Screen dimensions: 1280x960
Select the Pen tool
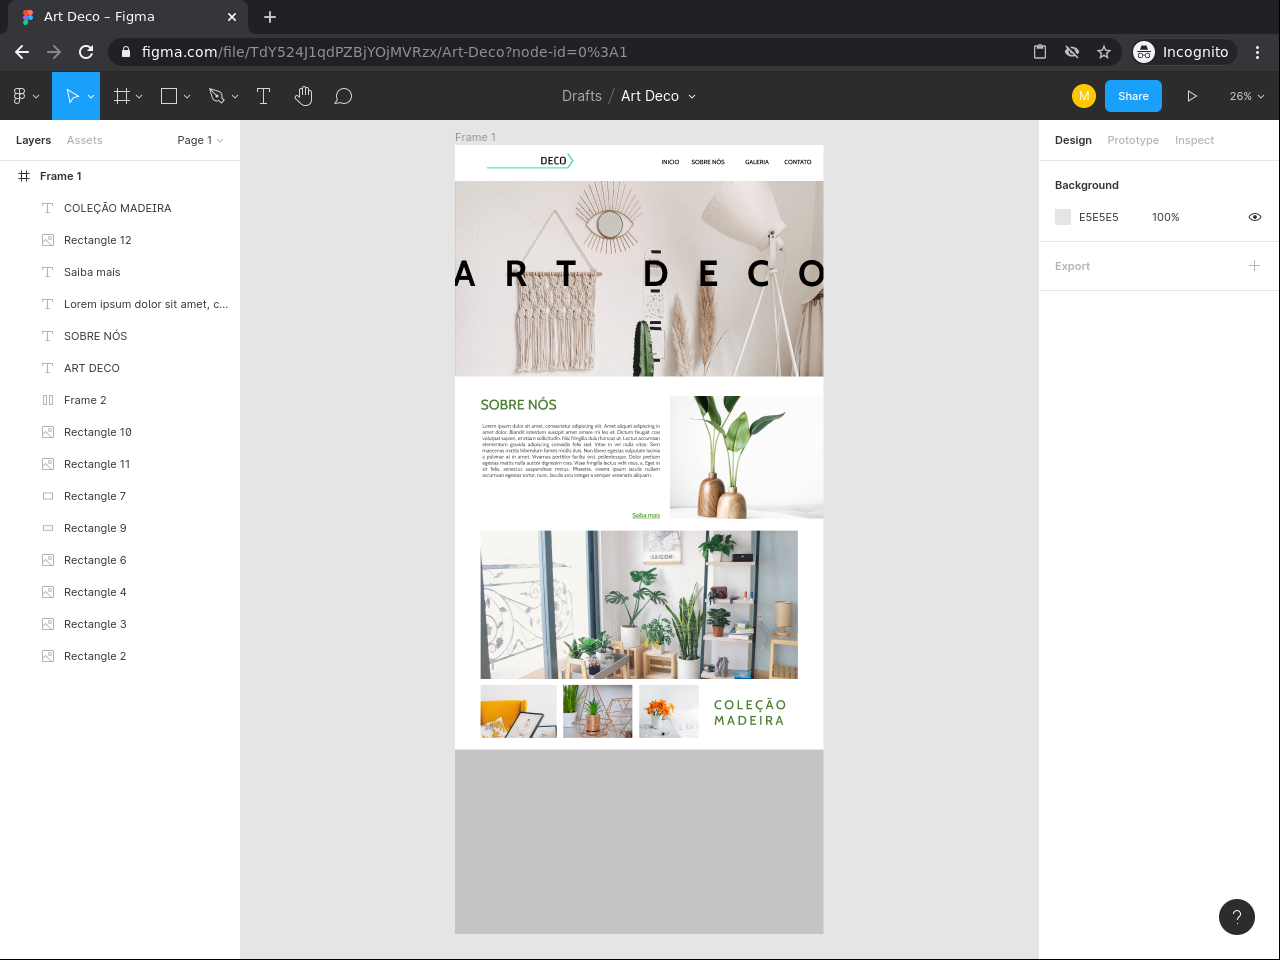(216, 96)
